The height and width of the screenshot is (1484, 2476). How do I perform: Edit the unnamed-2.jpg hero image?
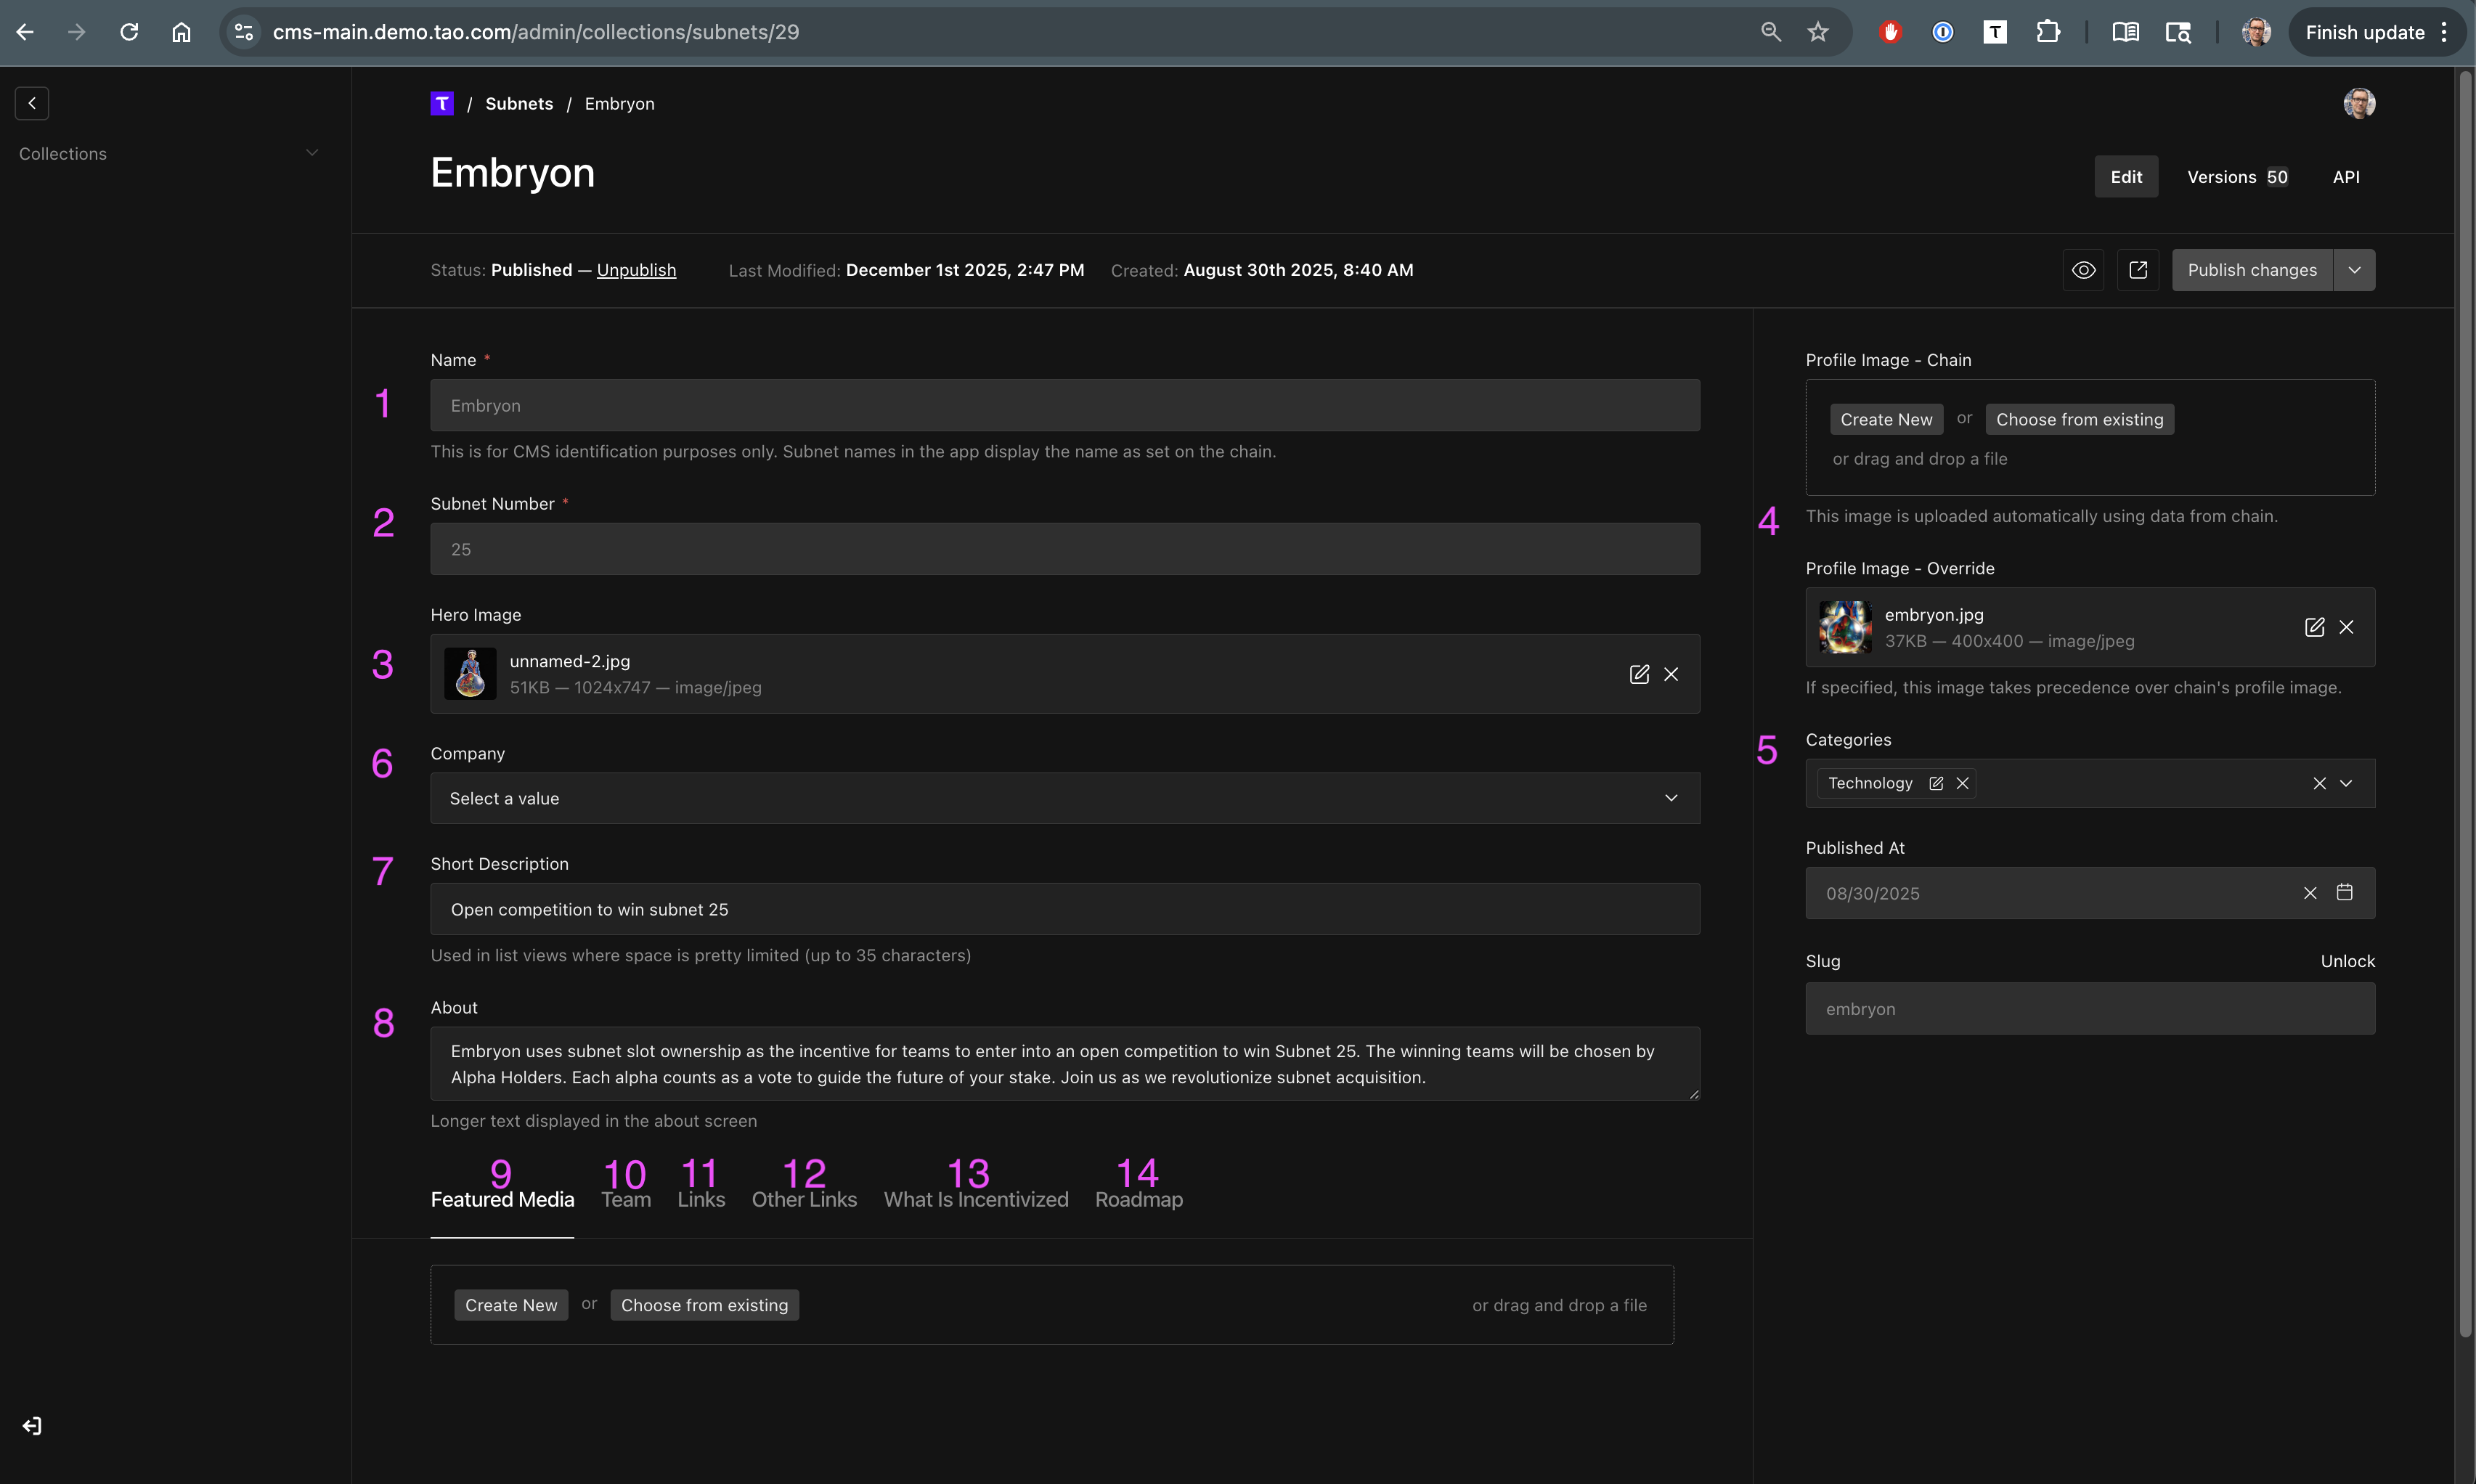(x=1639, y=674)
